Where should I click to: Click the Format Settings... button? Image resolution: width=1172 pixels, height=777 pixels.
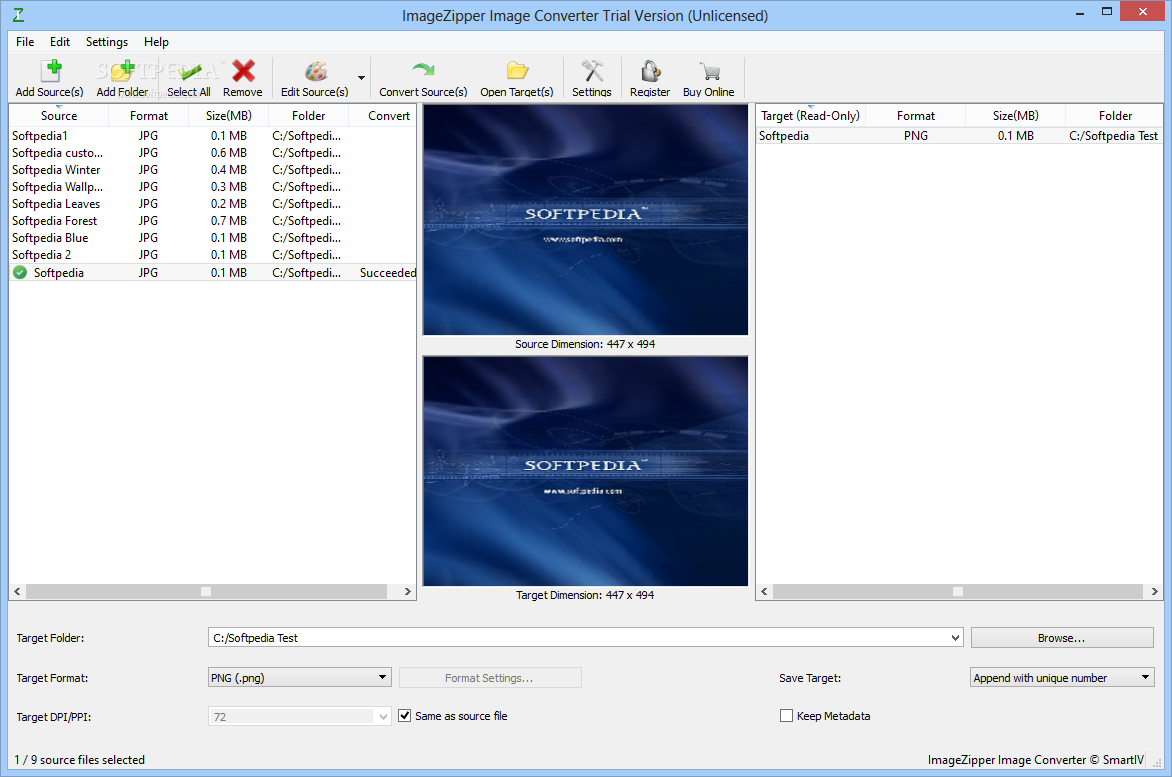490,678
